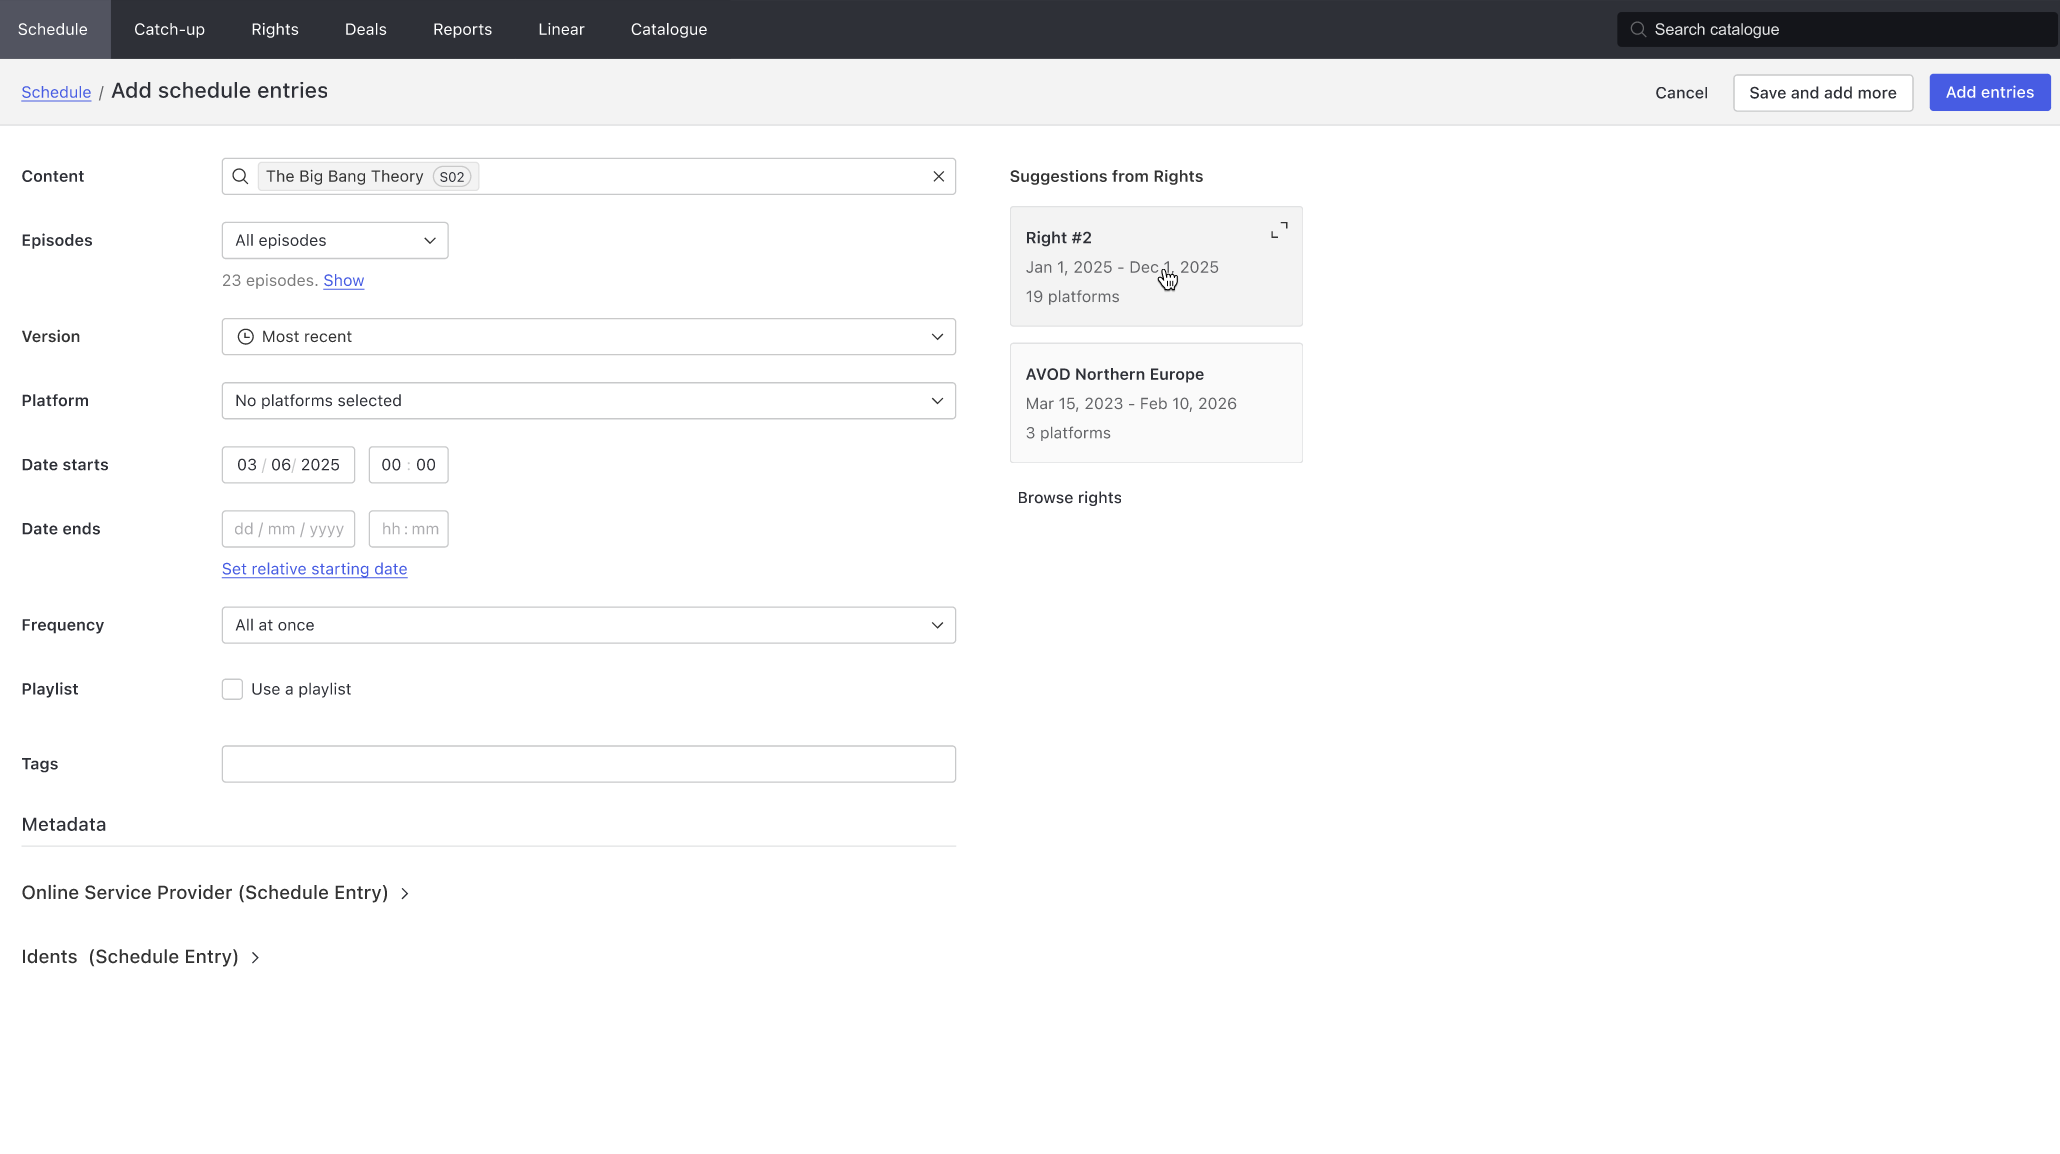Enable the Use a playlist checkbox
Image resolution: width=2060 pixels, height=1154 pixels.
[232, 689]
